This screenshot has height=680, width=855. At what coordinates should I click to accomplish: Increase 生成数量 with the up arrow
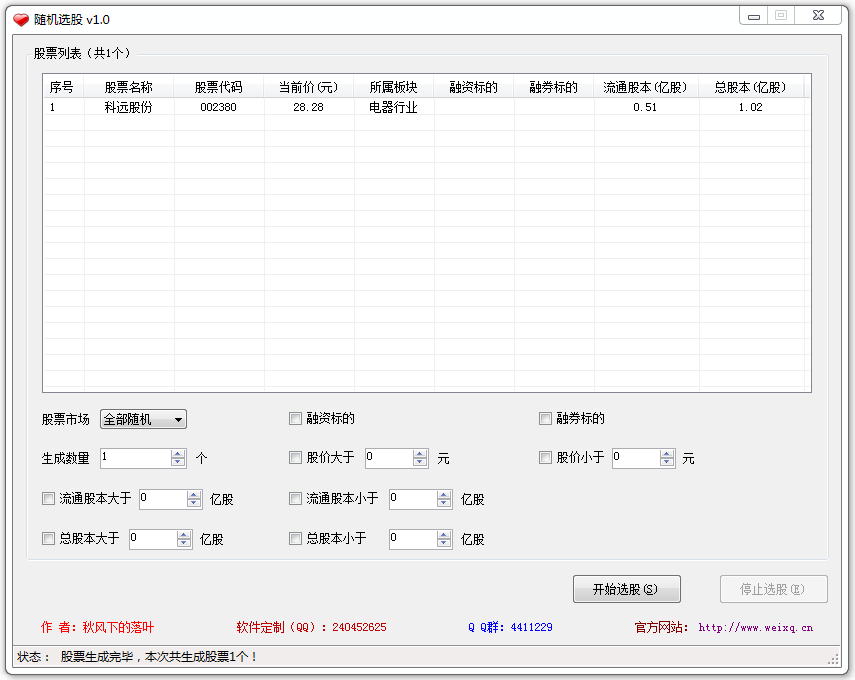pos(178,453)
